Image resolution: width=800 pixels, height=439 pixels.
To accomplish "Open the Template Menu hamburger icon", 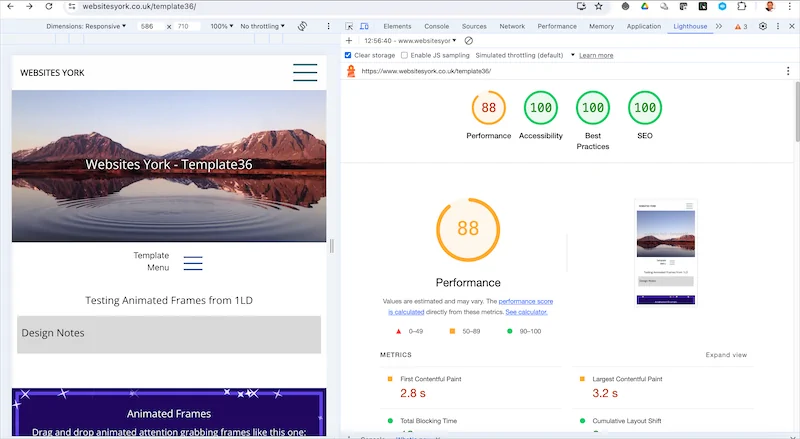I will (193, 263).
